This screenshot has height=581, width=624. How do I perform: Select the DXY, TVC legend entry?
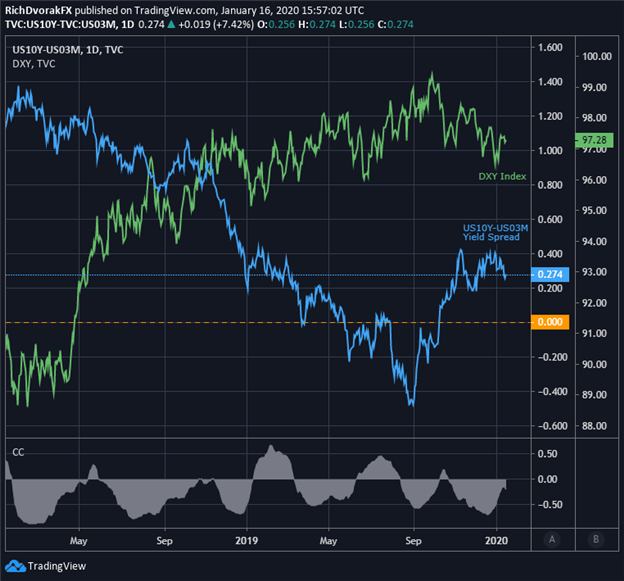[x=34, y=64]
